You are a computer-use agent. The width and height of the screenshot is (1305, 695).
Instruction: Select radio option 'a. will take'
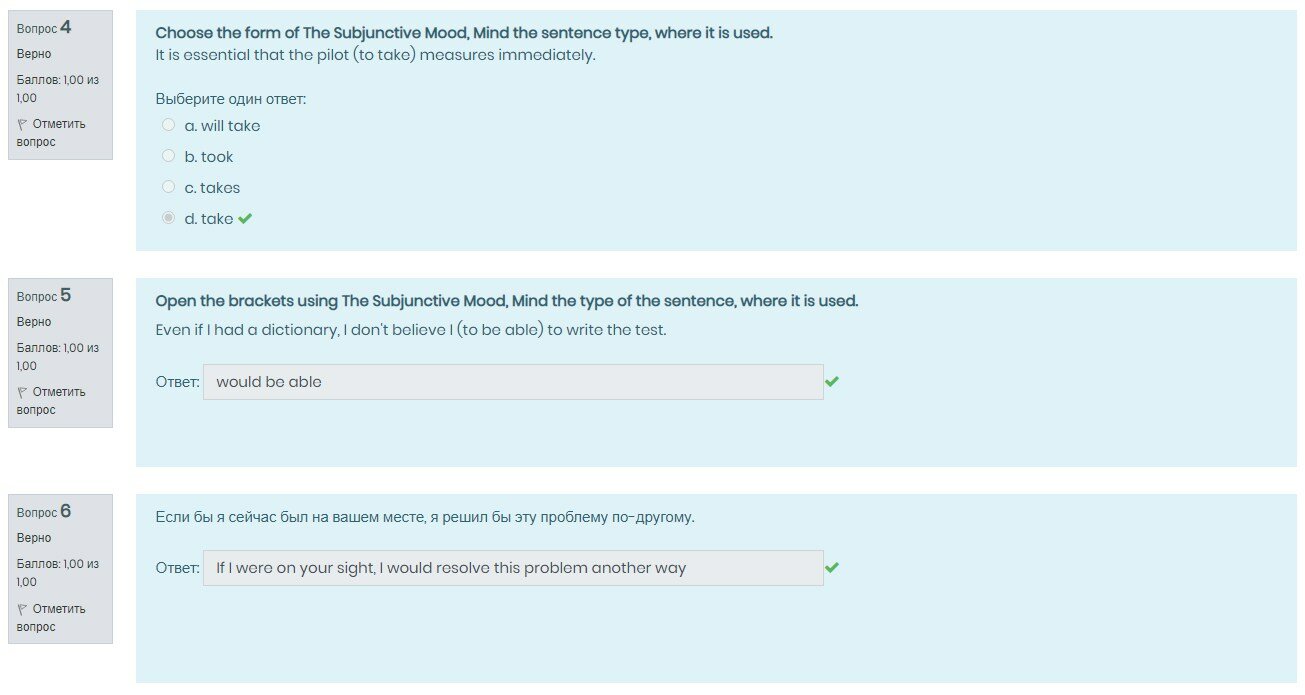pyautogui.click(x=168, y=125)
